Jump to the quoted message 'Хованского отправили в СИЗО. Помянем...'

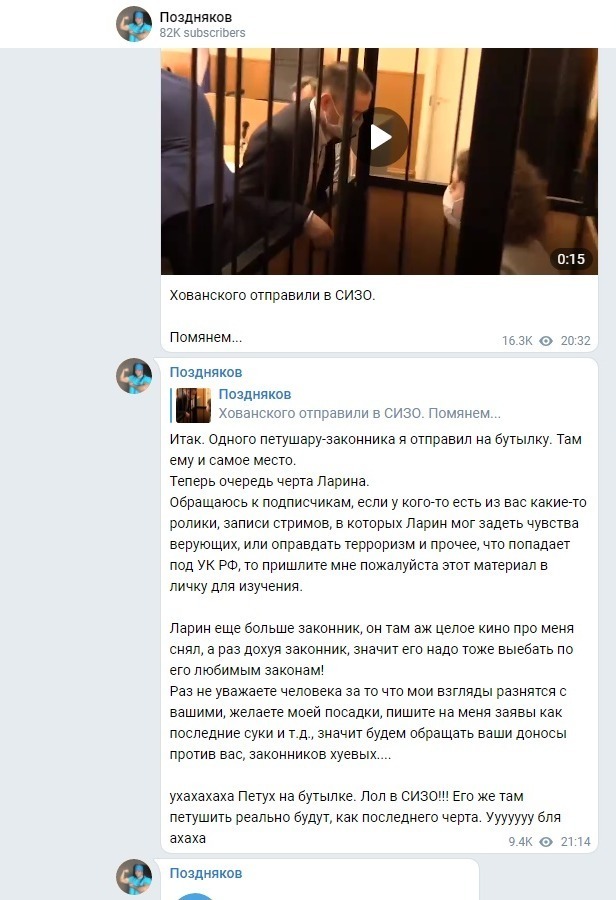coord(359,413)
